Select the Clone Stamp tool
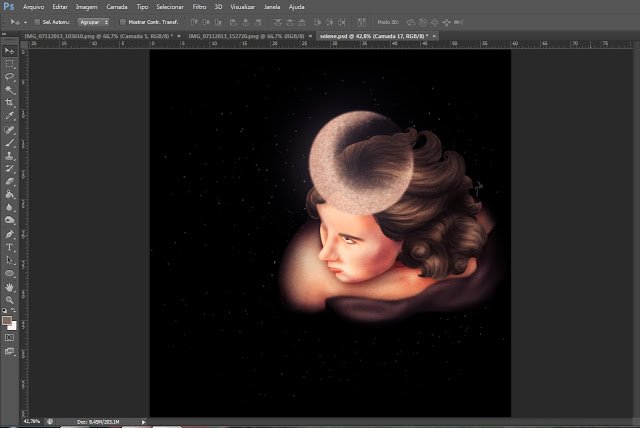The height and width of the screenshot is (428, 640). click(x=9, y=156)
